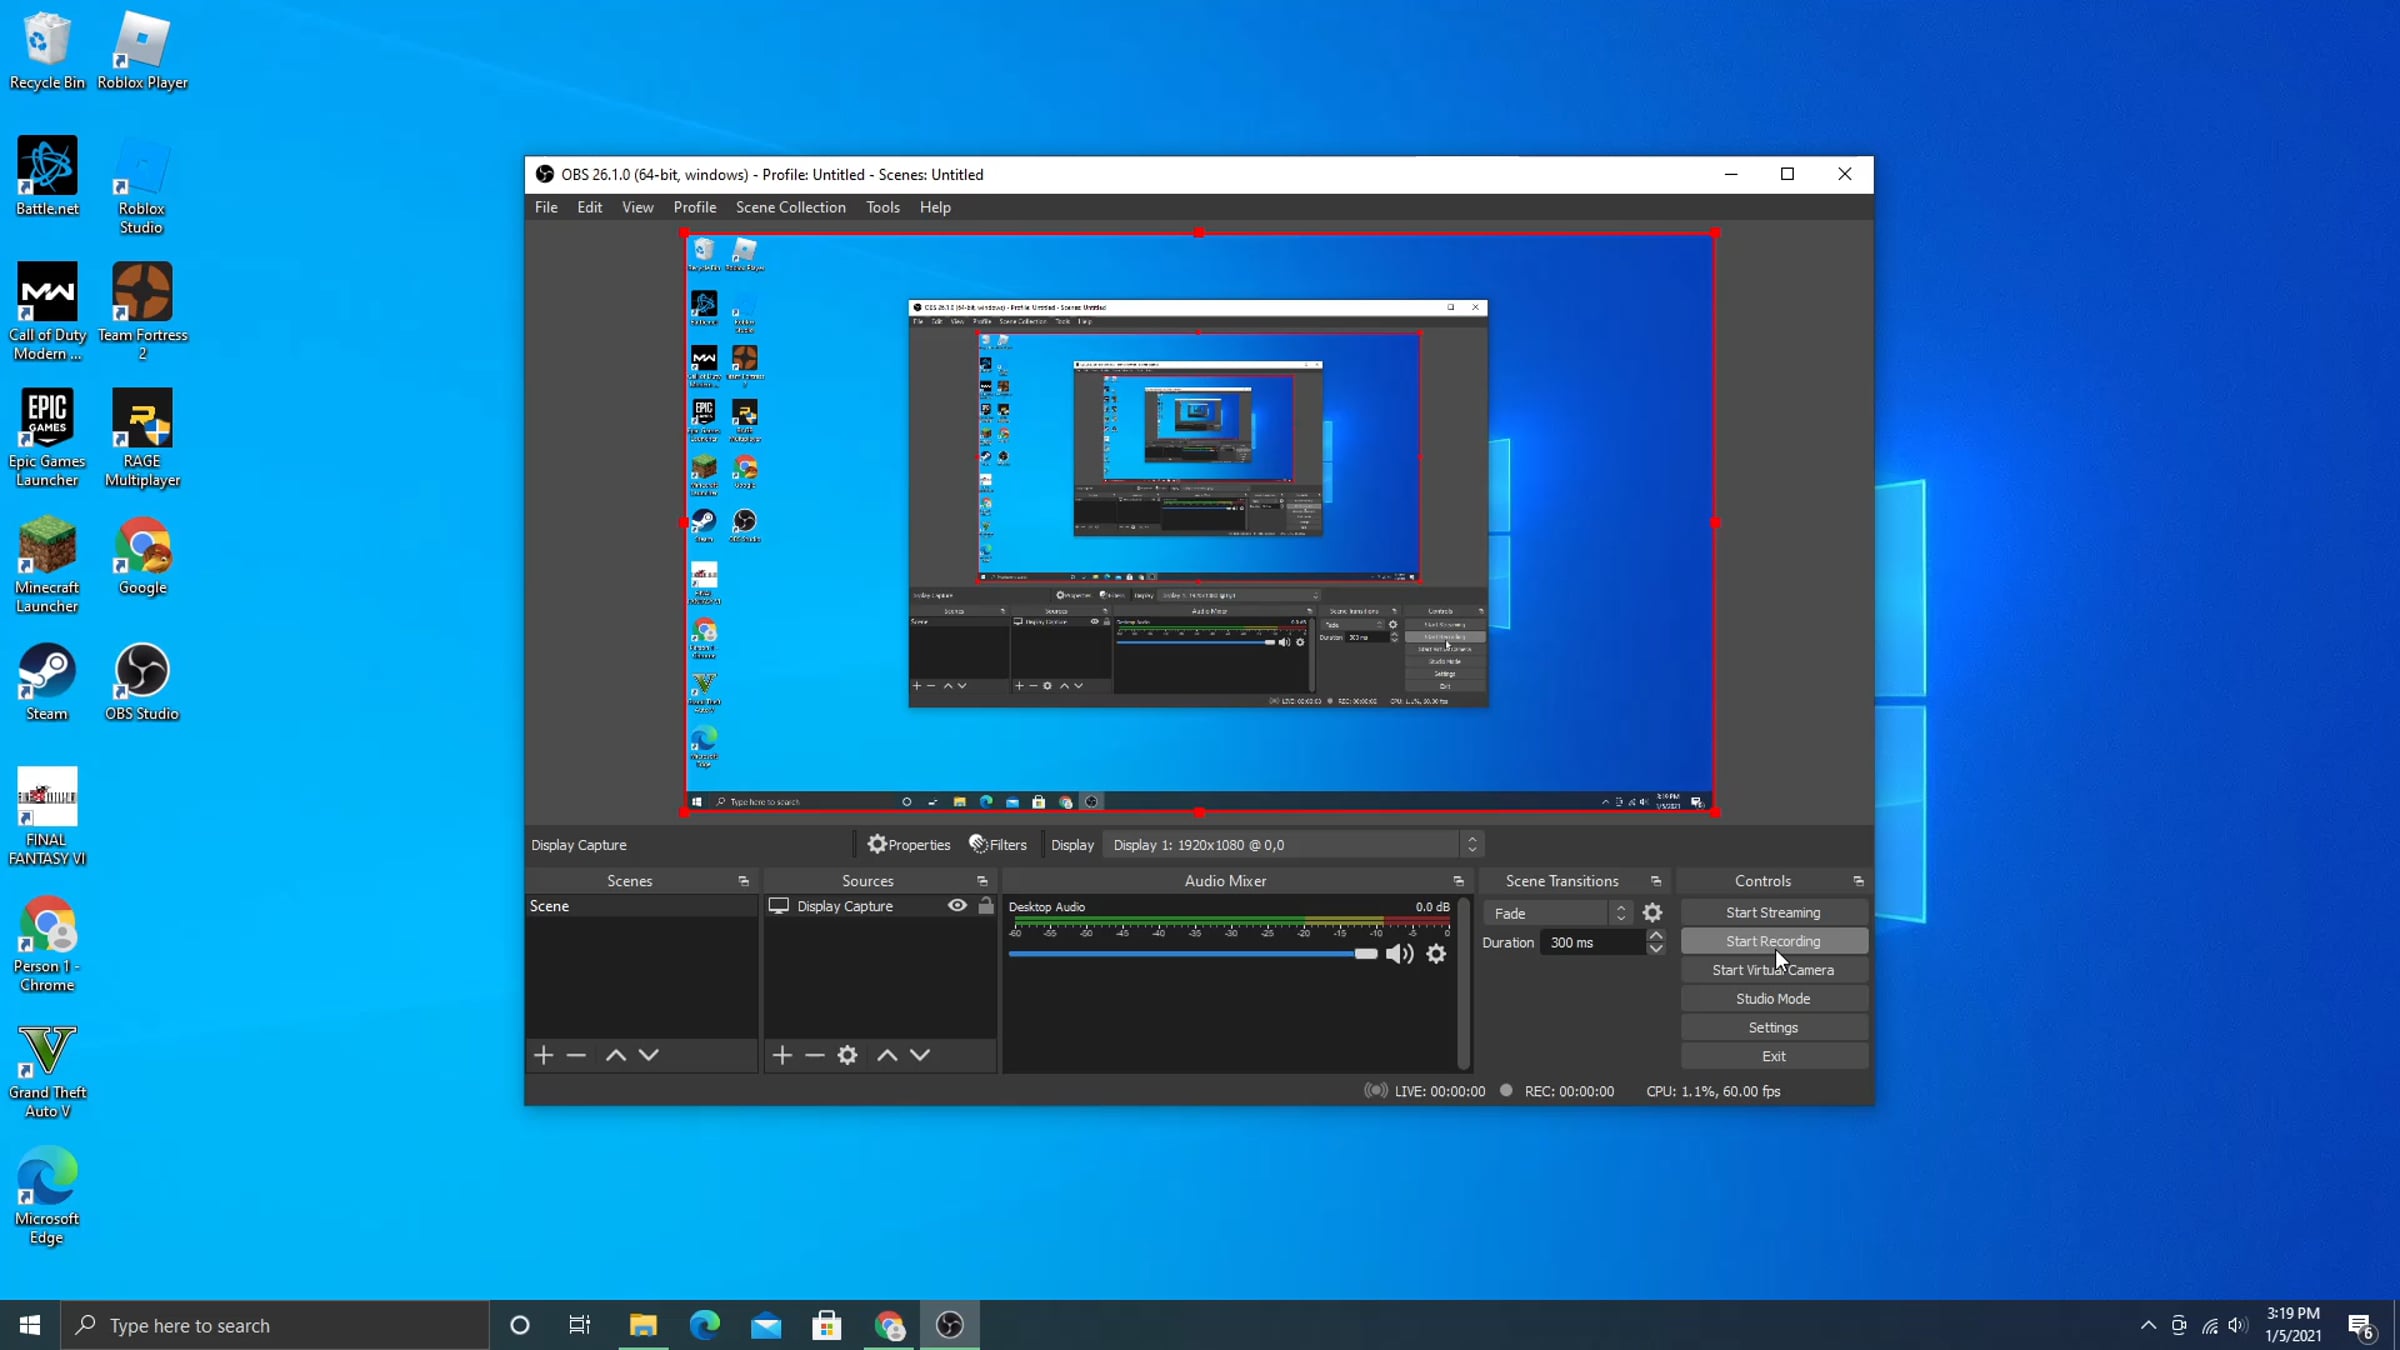Screen dimensions: 2400x1350
Task: Increase transition duration with up arrow
Action: [x=1656, y=936]
